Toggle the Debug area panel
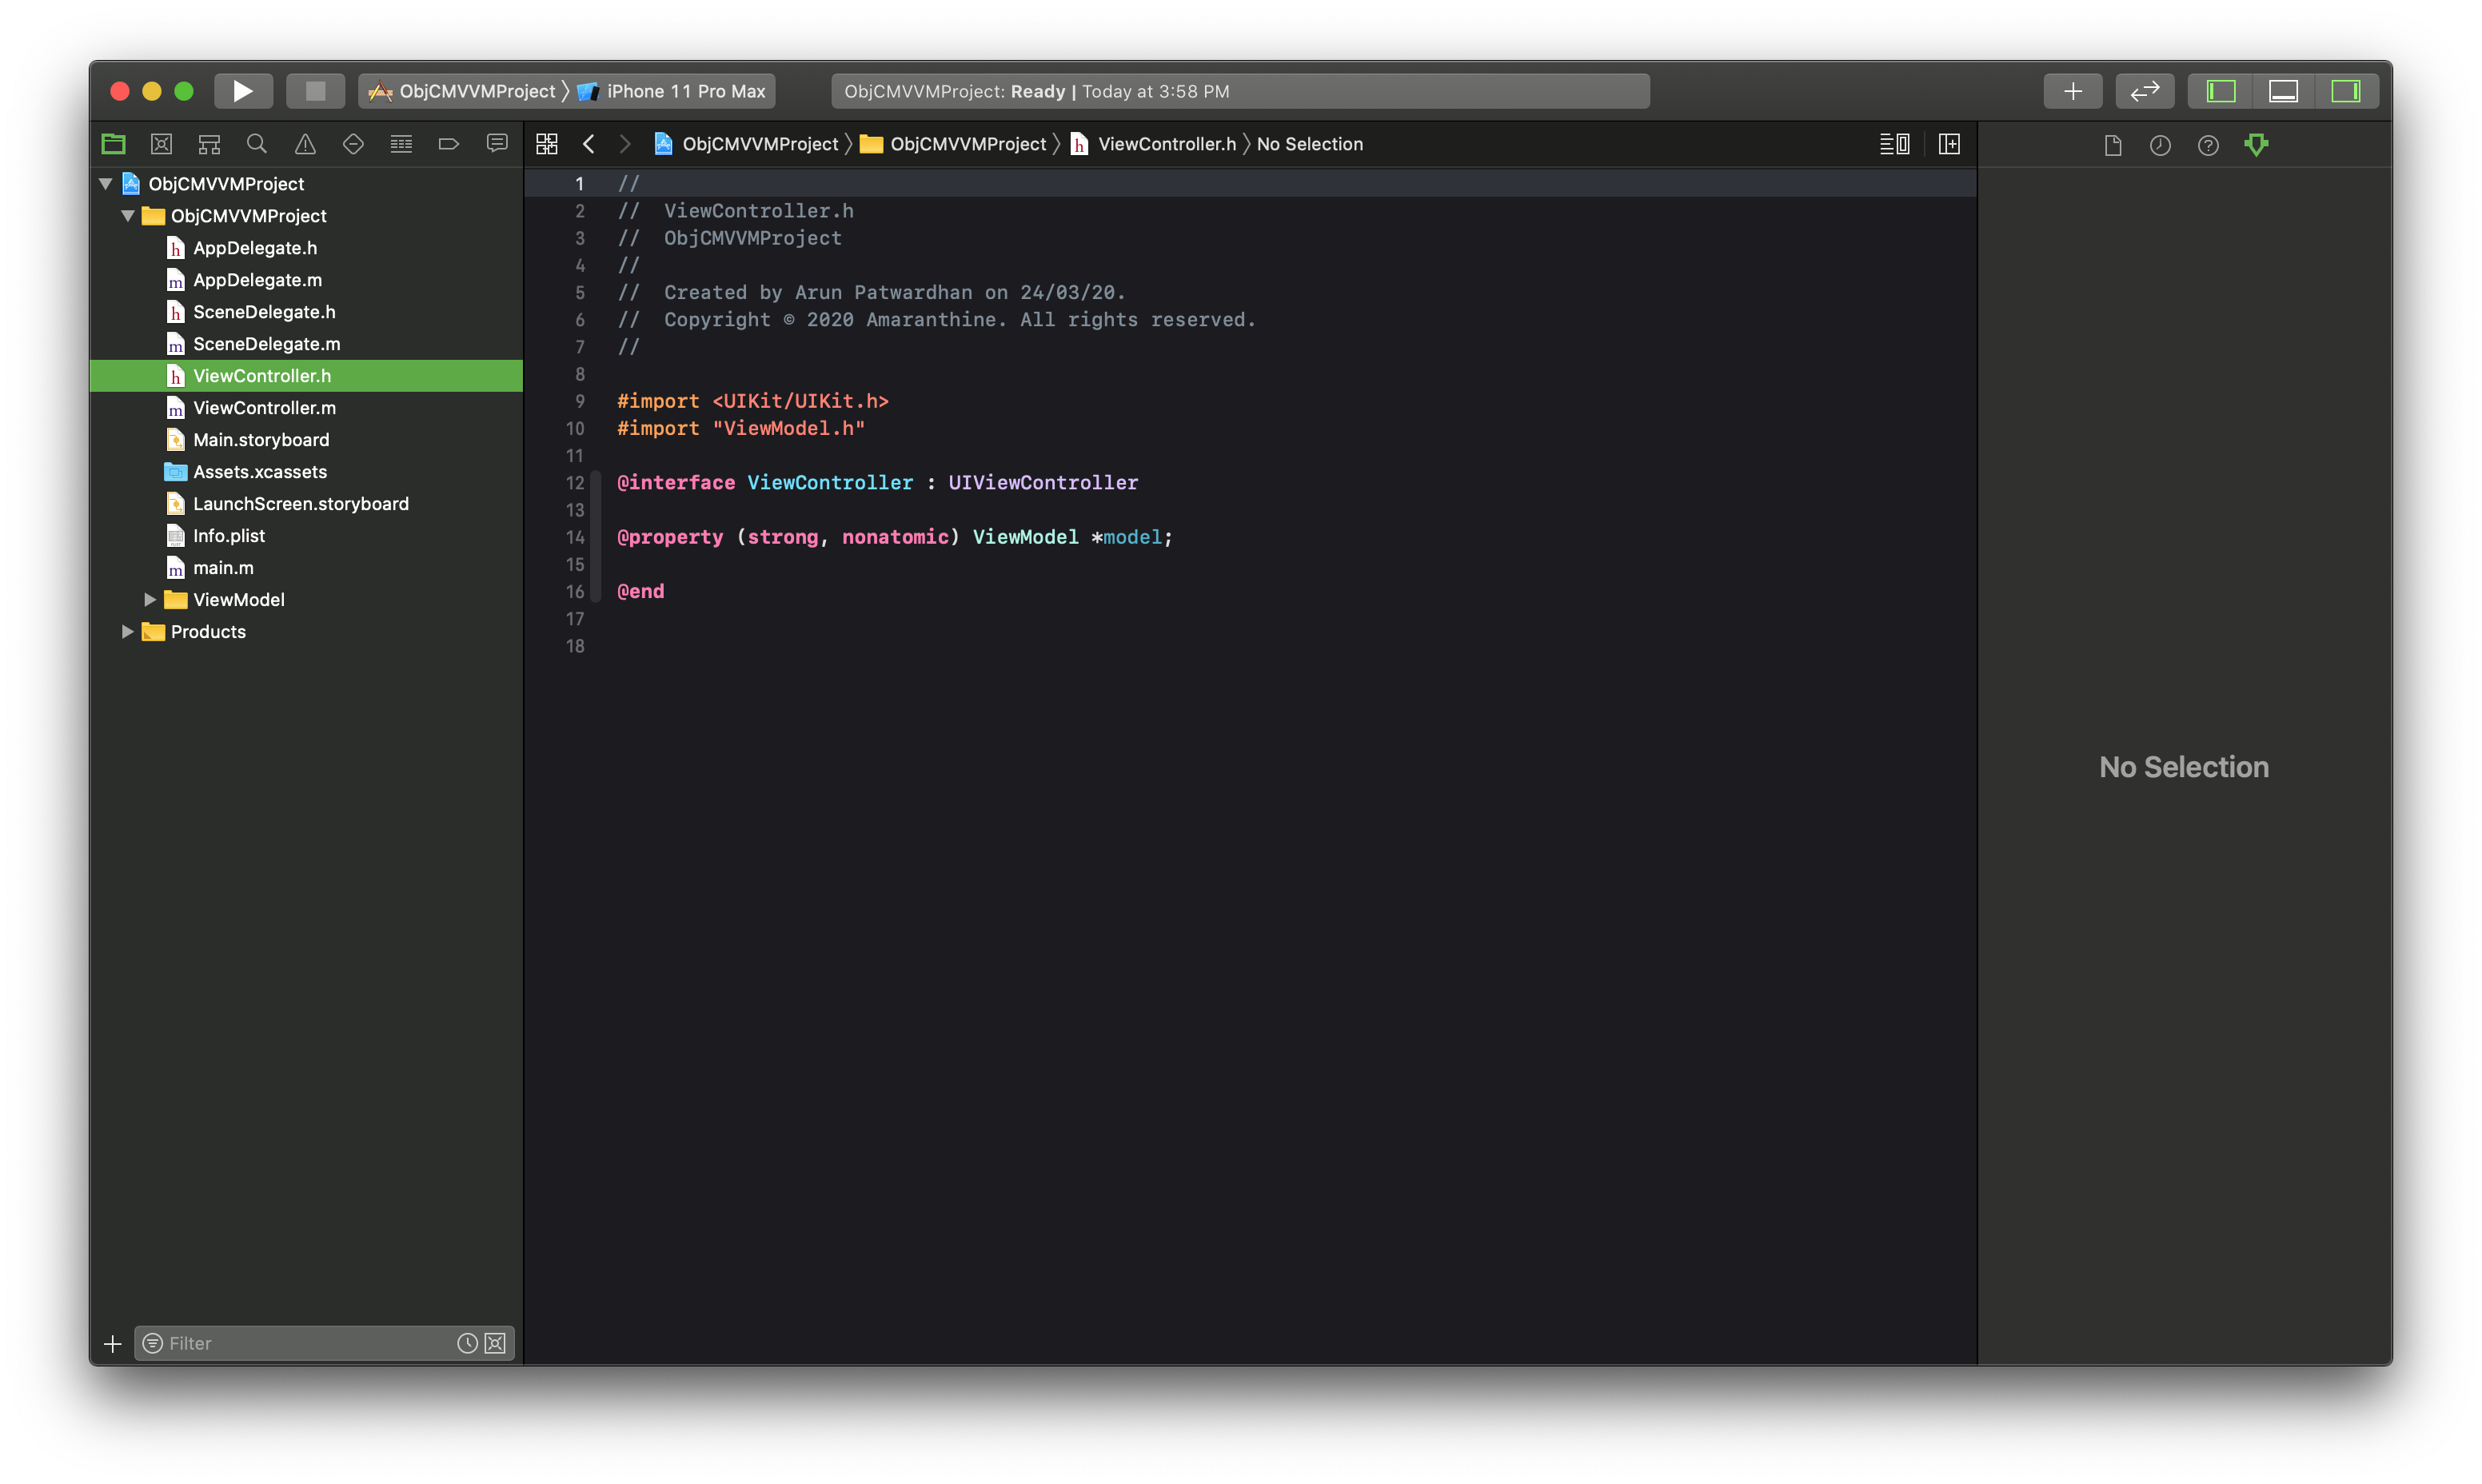 click(2283, 91)
